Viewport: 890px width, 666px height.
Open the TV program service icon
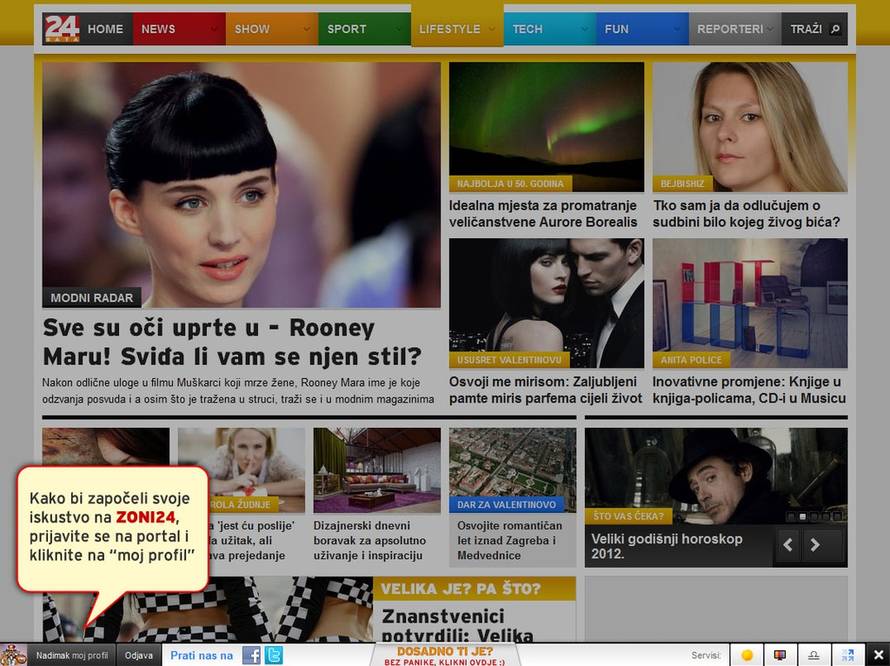tap(780, 656)
